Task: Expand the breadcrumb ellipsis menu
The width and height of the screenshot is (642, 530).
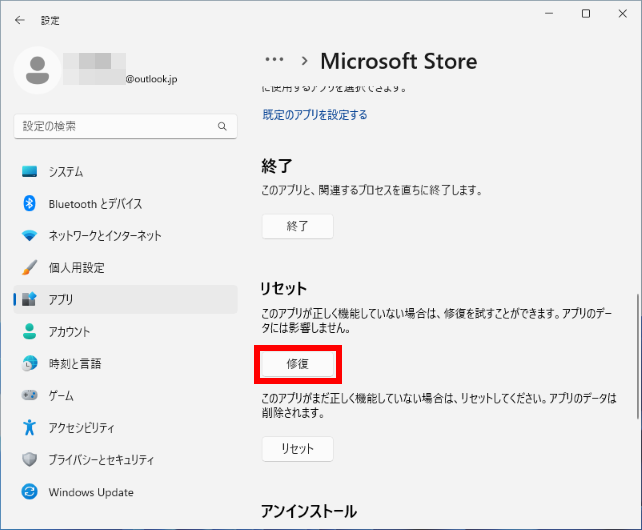Action: (x=274, y=60)
